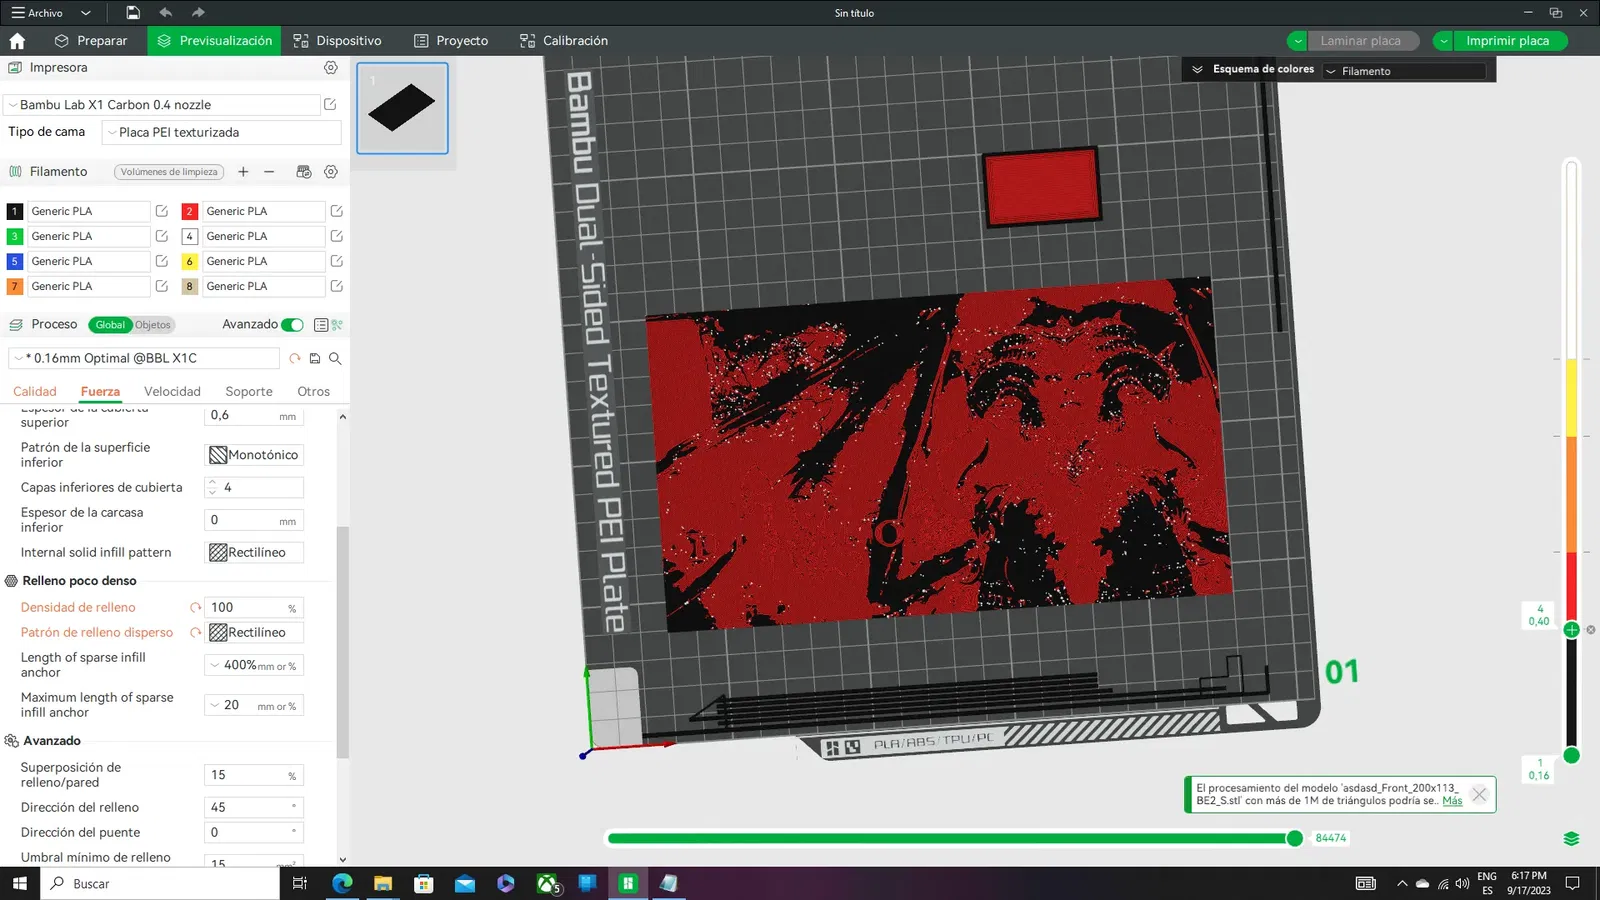Select Global process scope
This screenshot has width=1600, height=900.
[110, 325]
